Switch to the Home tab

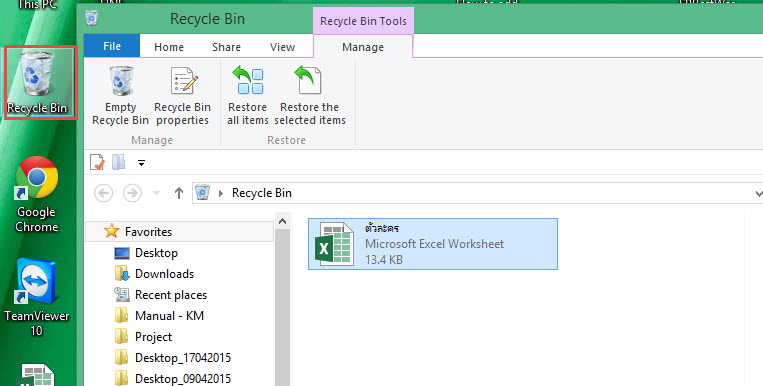click(x=169, y=47)
